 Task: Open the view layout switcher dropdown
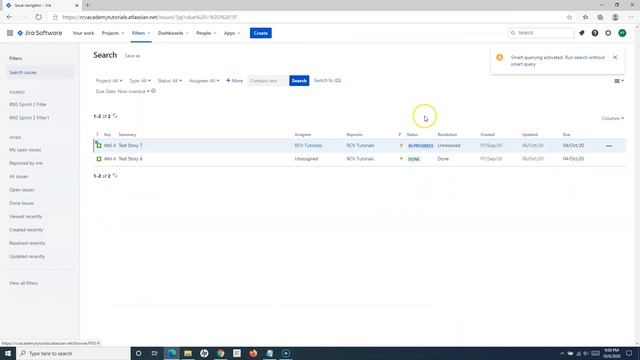(619, 81)
